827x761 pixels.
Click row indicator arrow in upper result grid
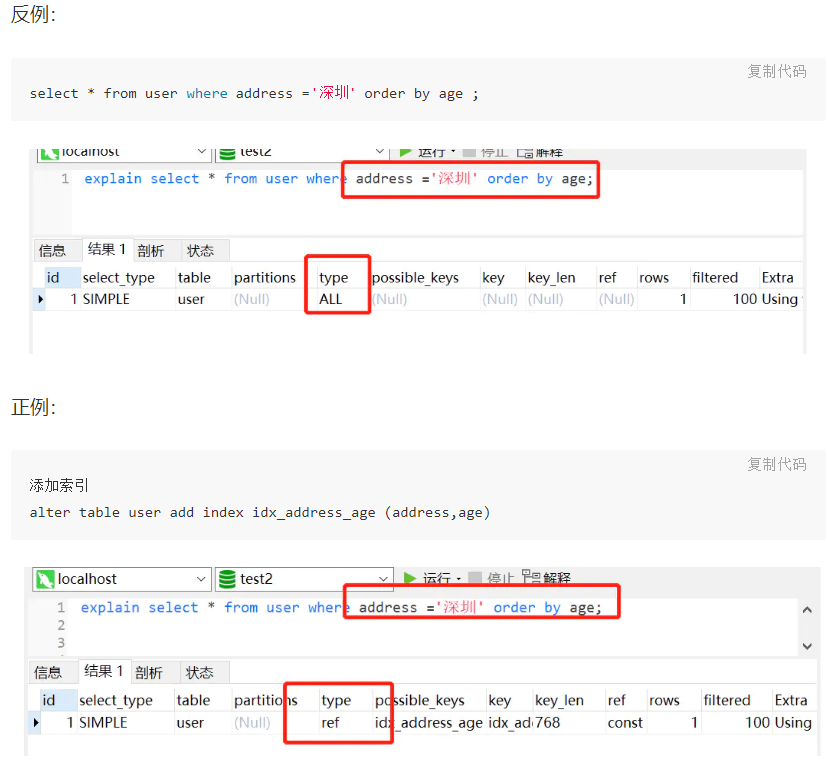40,299
